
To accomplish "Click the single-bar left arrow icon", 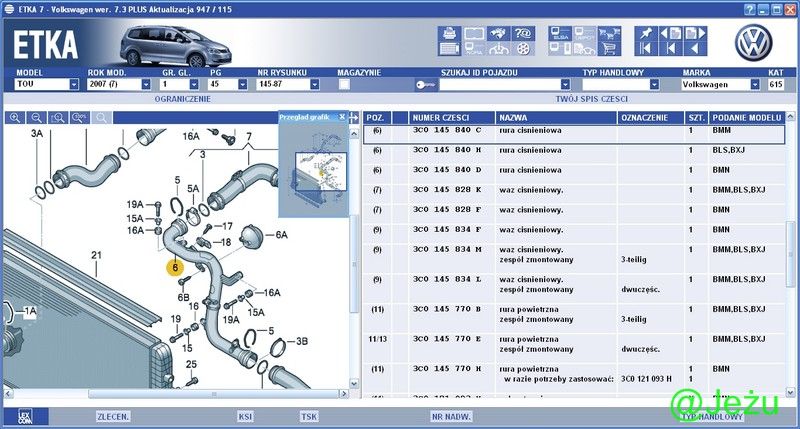I will [x=671, y=49].
